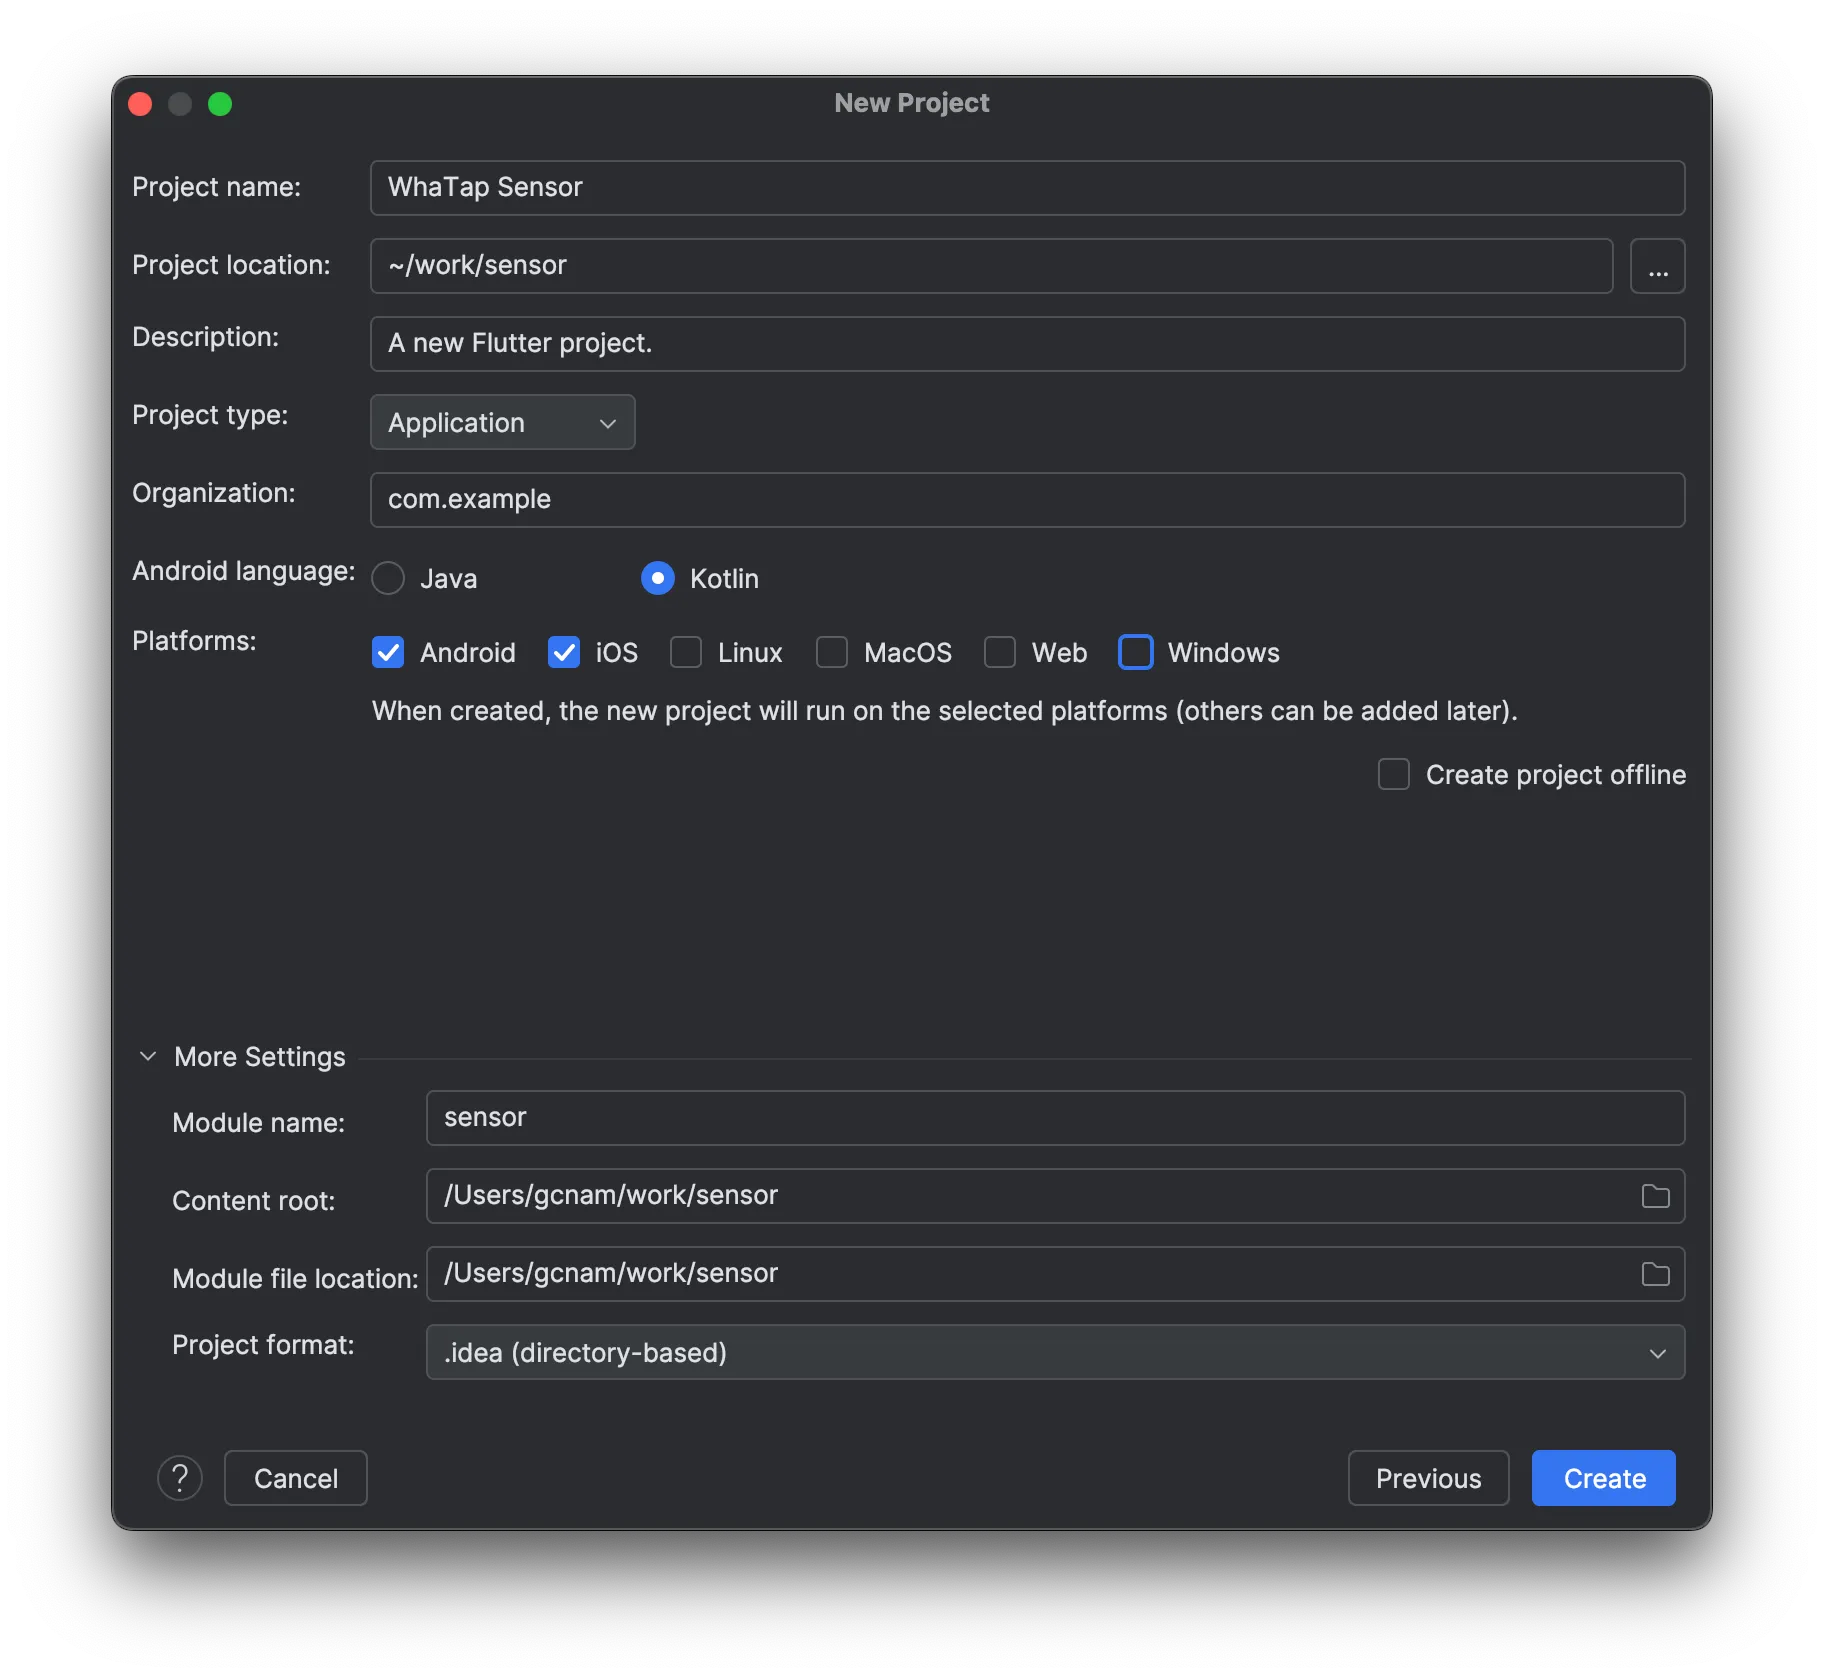Click the 'New Project' window title
1824x1678 pixels.
pos(912,103)
